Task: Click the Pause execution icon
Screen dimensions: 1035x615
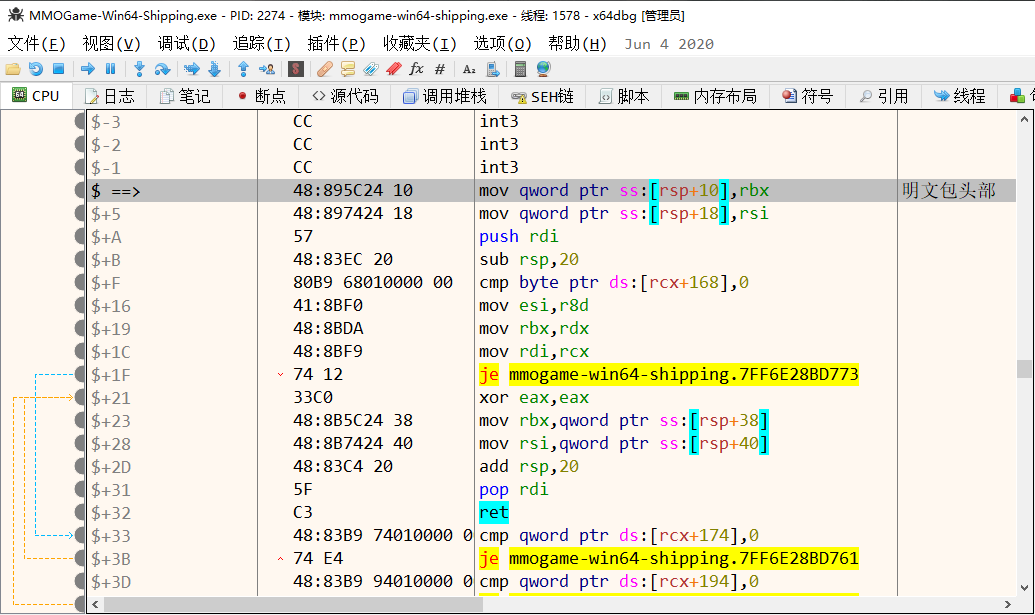Action: coord(111,69)
